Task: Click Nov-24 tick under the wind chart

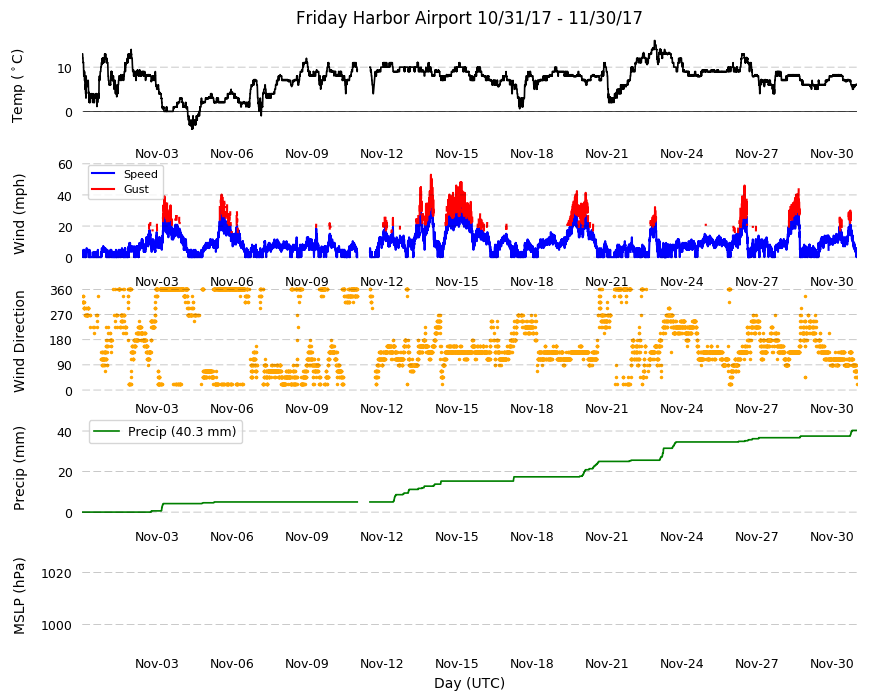Action: (x=681, y=282)
